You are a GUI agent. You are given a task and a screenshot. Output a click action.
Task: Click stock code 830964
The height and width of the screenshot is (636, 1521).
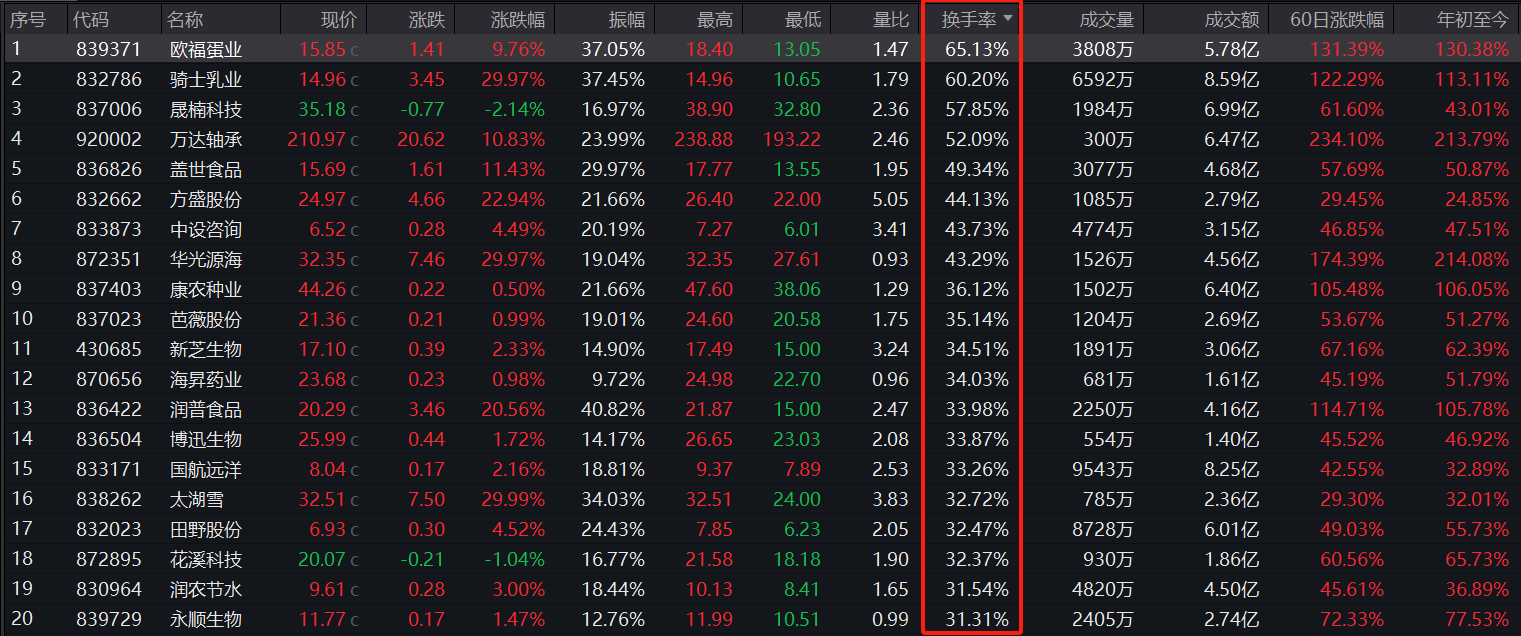[x=109, y=589]
